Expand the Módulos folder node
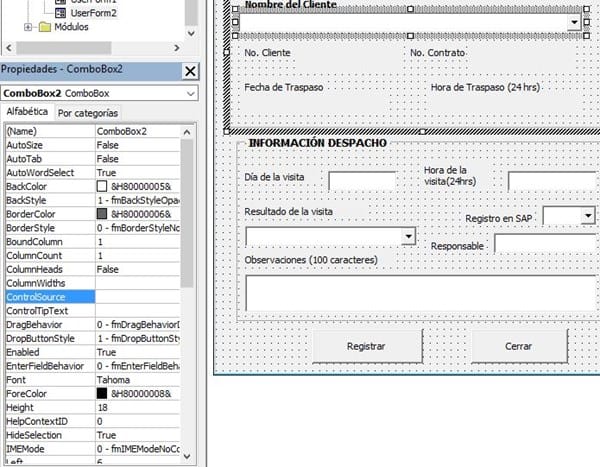Viewport: 600px width, 467px height. click(x=28, y=27)
